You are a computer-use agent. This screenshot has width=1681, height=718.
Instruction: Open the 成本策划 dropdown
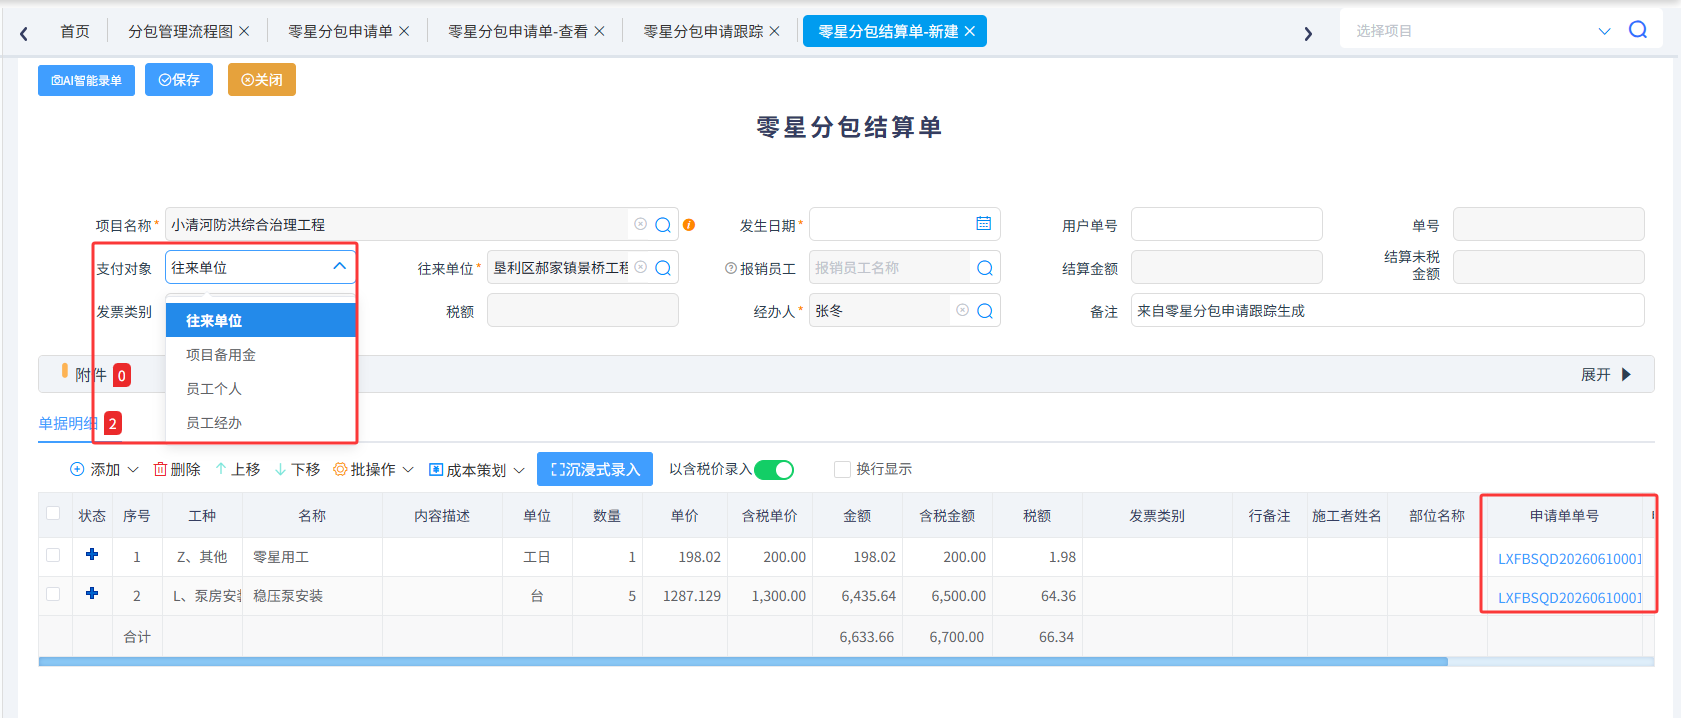tap(477, 470)
